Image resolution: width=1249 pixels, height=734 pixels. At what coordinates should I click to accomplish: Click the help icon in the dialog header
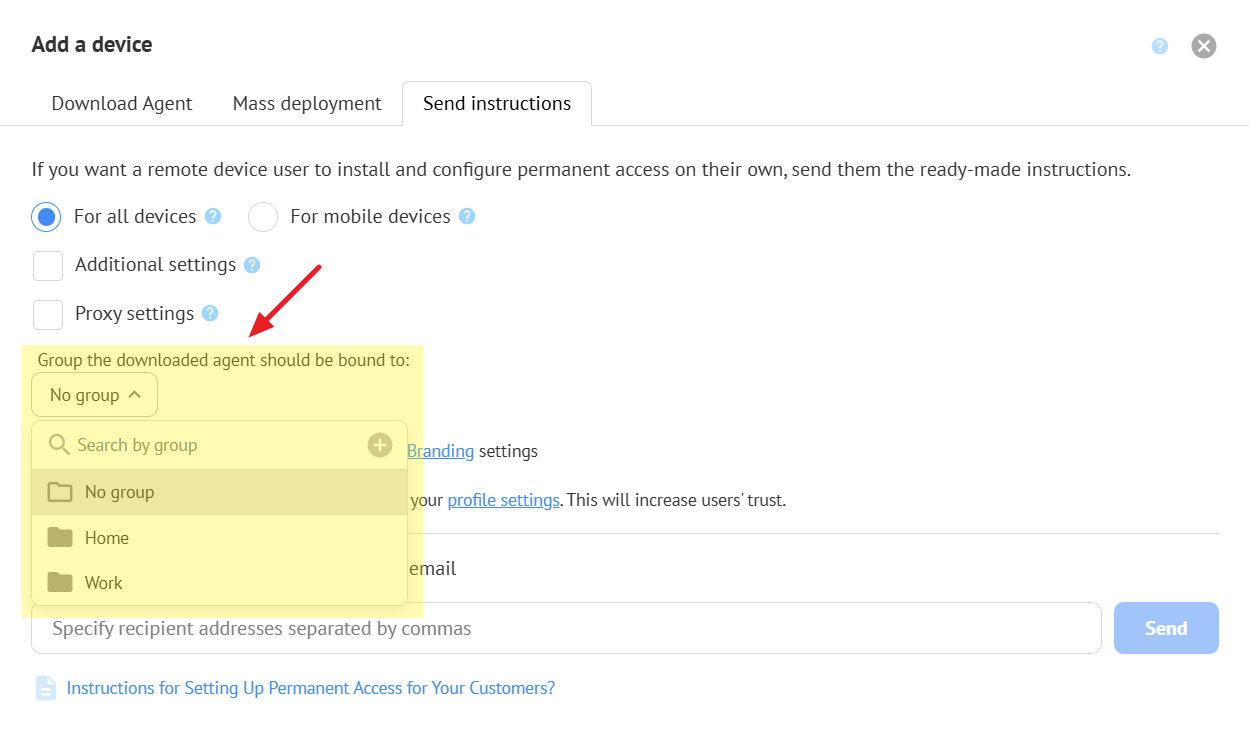pos(1160,46)
